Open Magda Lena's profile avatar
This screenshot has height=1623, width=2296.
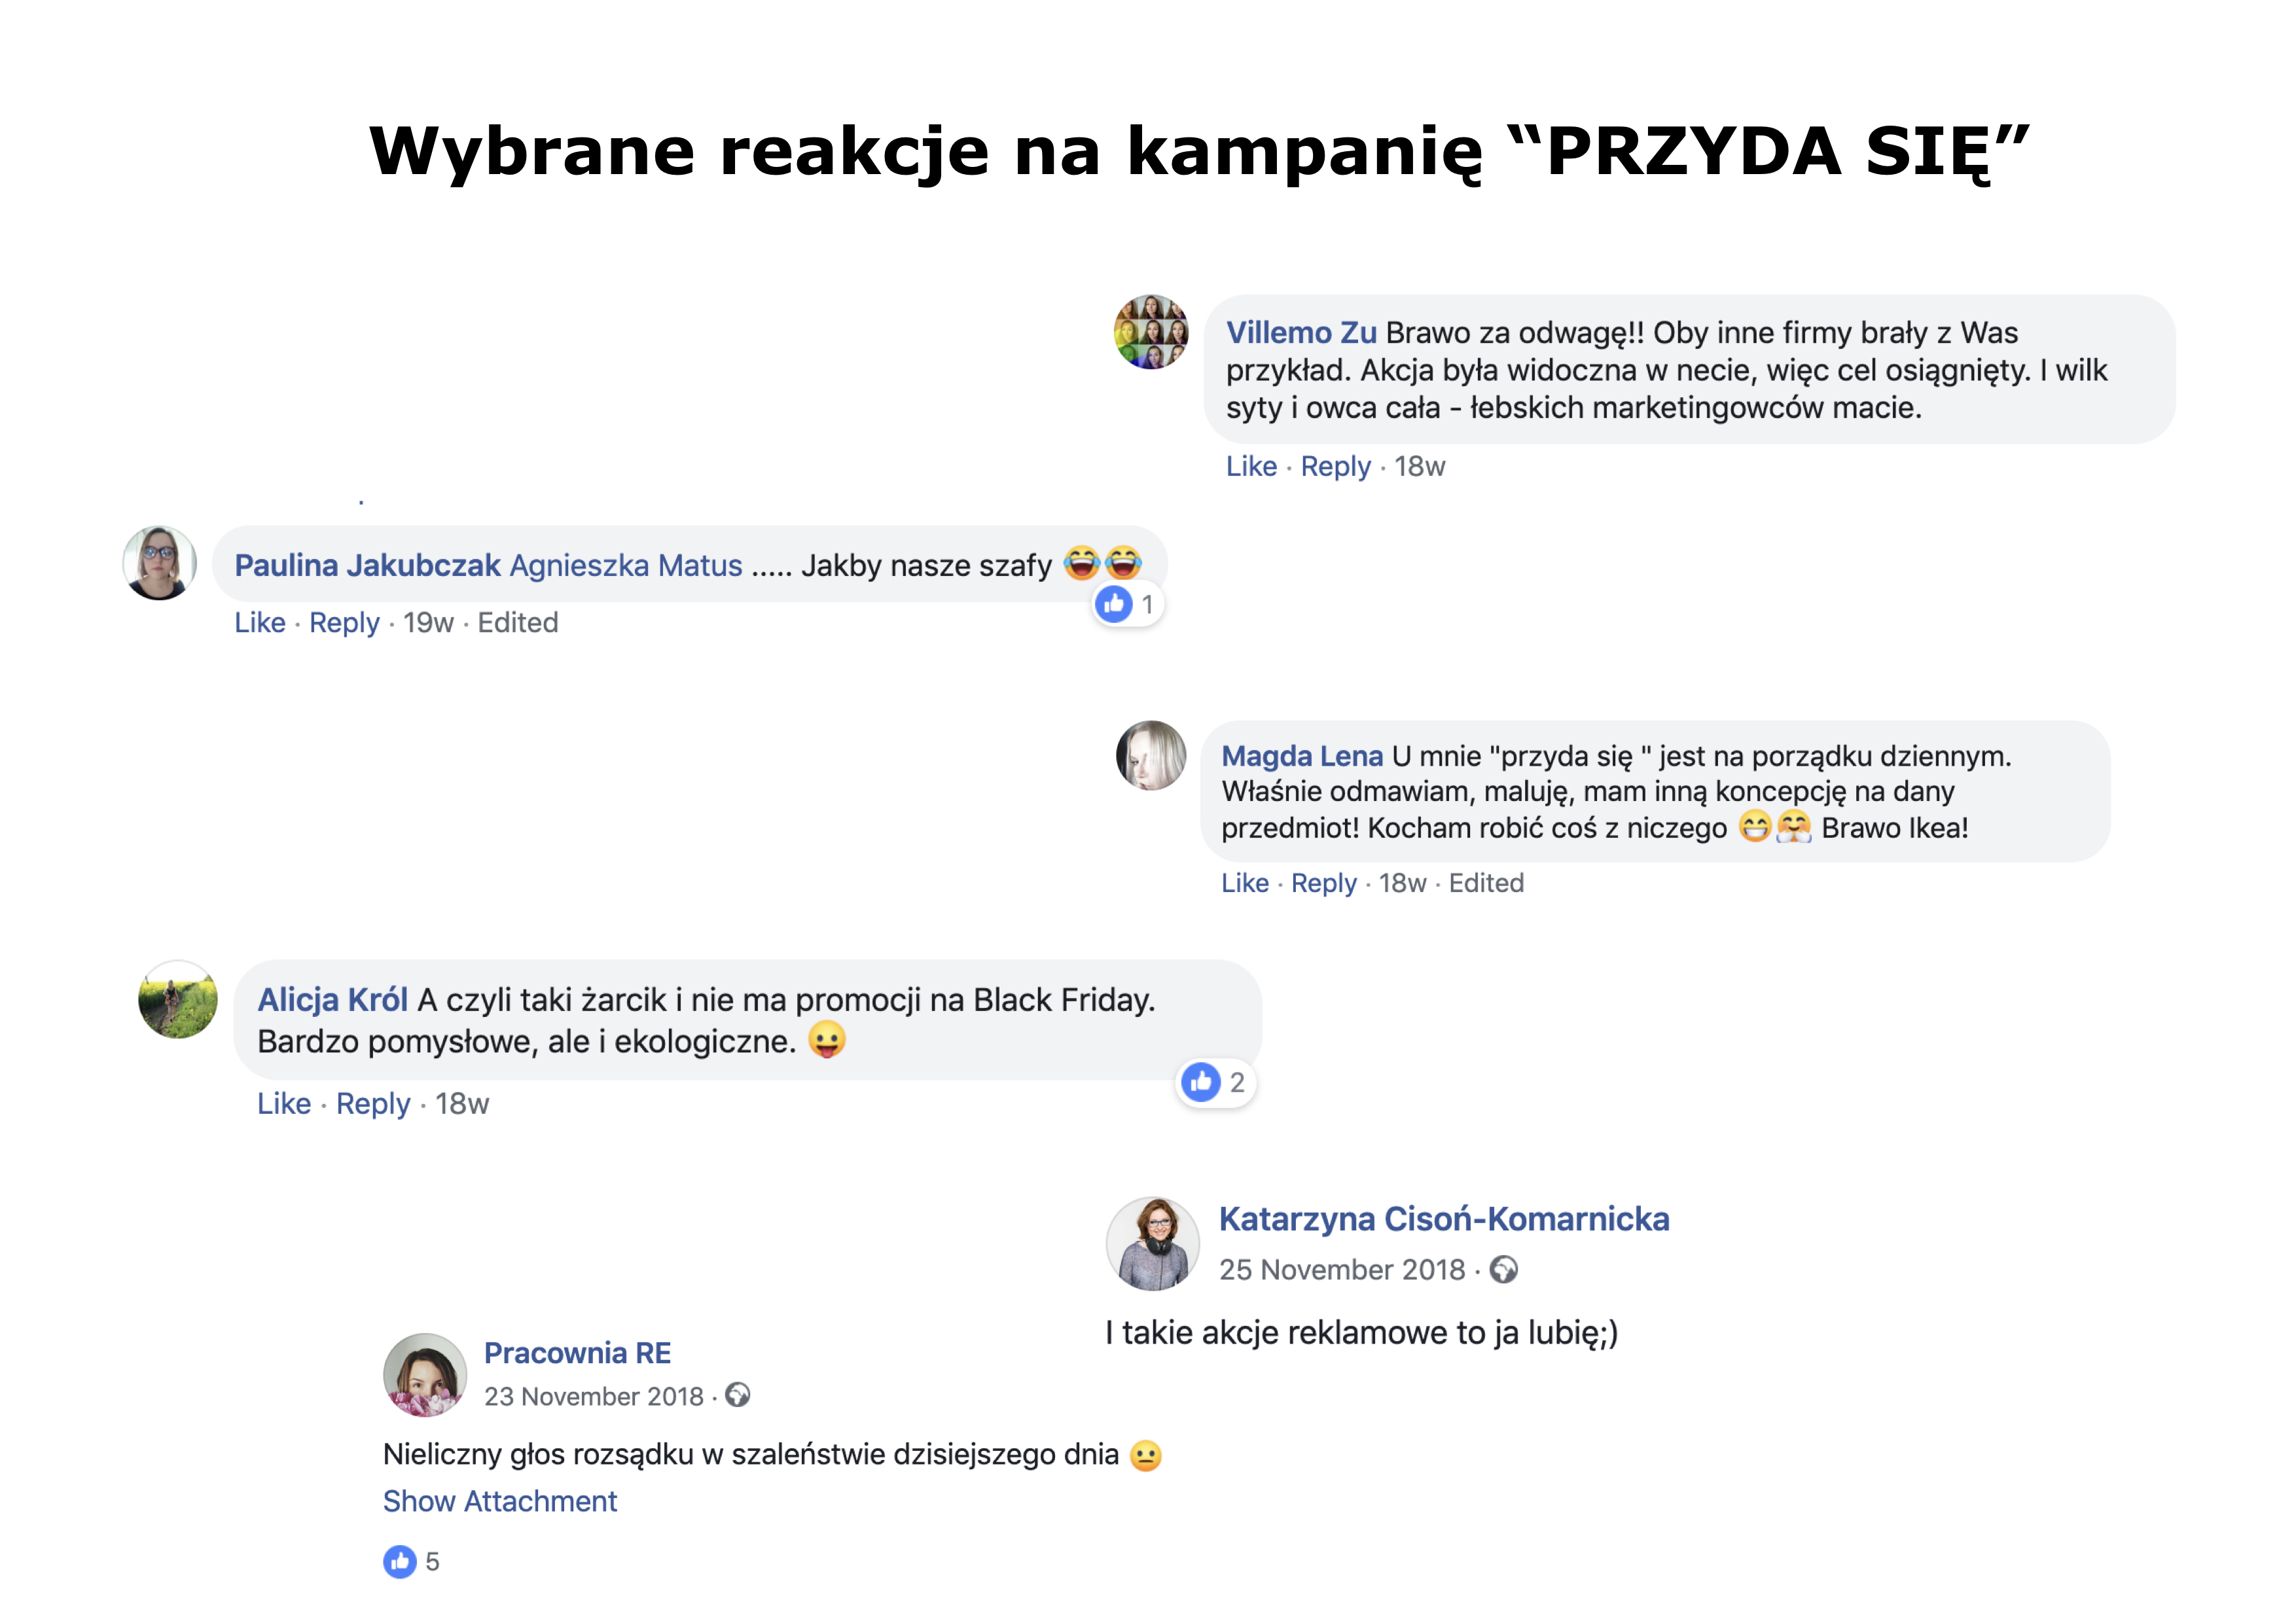pos(1151,756)
